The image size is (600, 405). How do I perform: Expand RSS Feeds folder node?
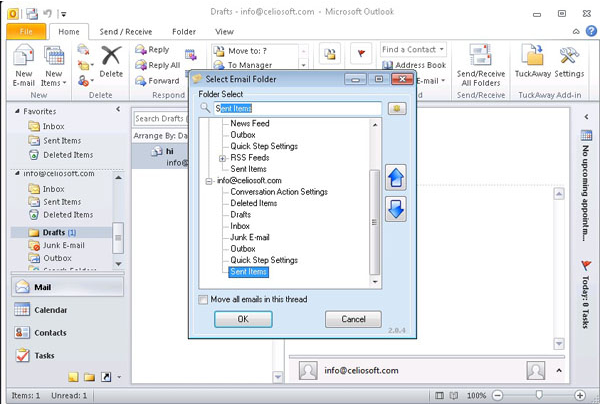222,158
